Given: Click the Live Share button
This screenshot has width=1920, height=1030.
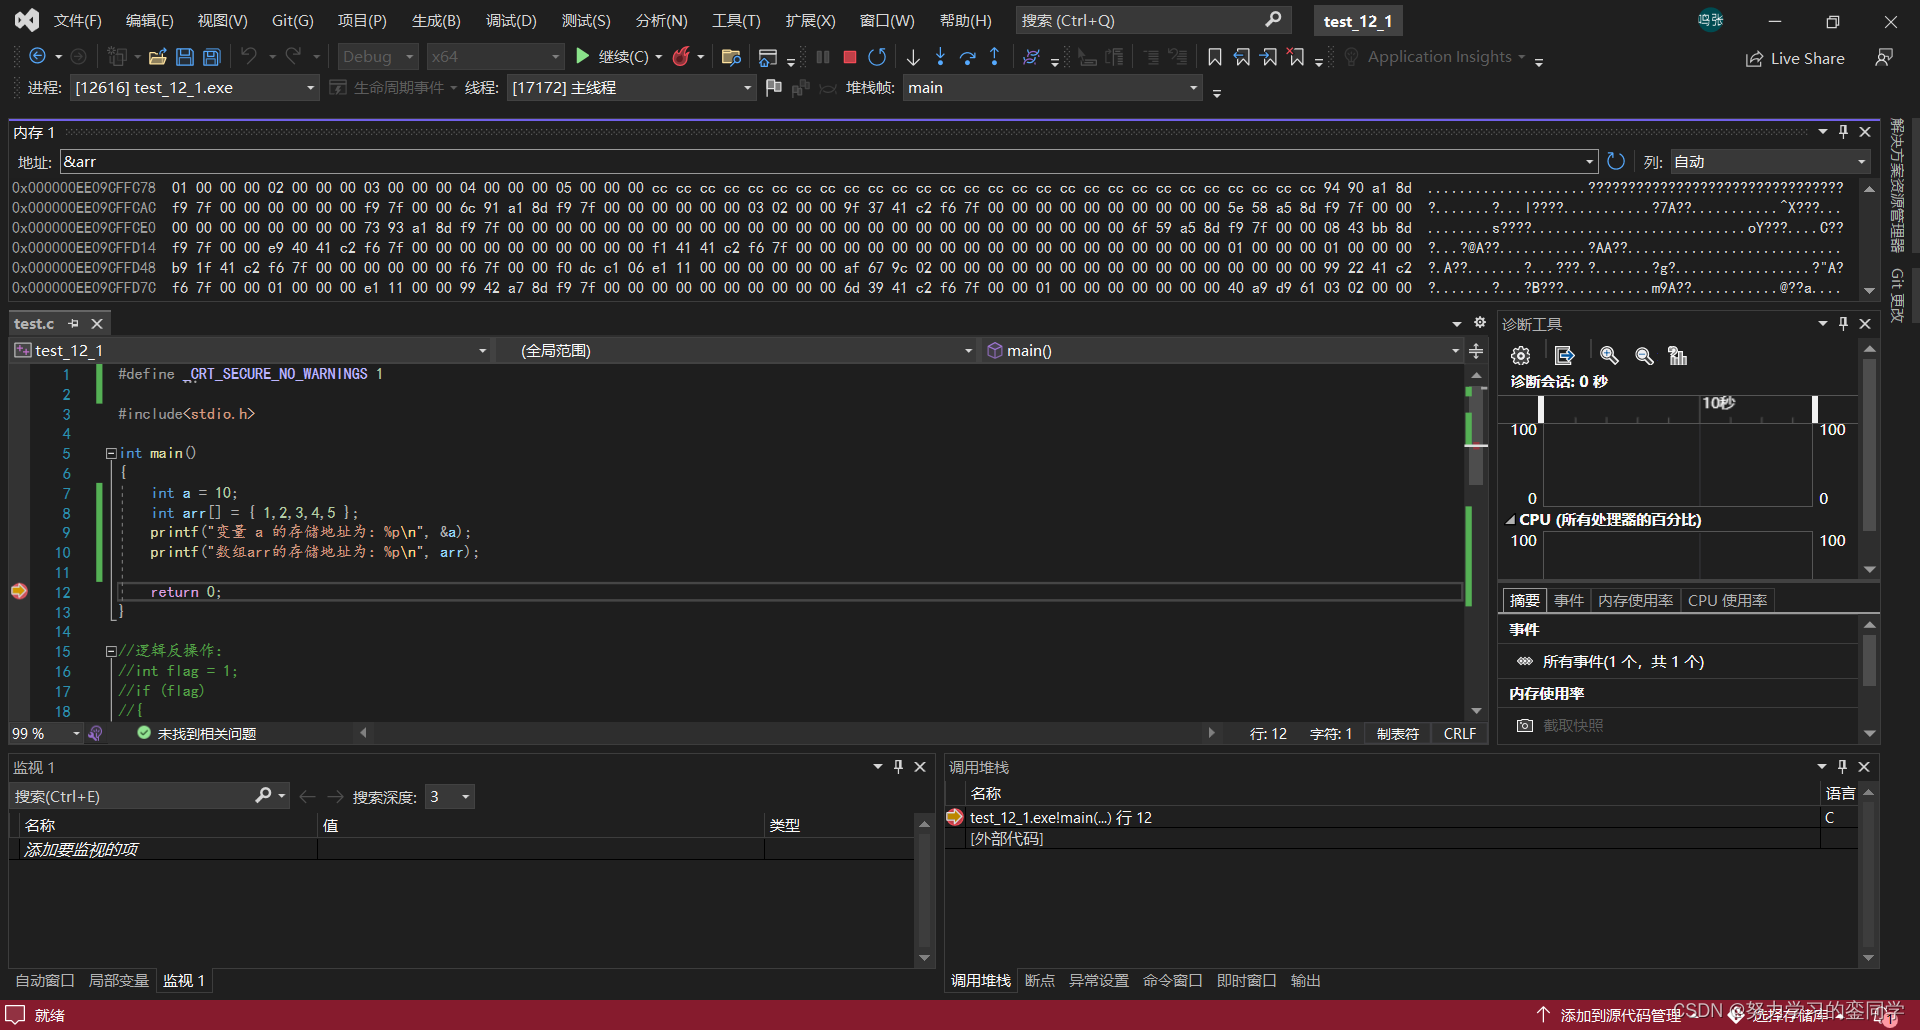Looking at the screenshot, I should (x=1795, y=58).
